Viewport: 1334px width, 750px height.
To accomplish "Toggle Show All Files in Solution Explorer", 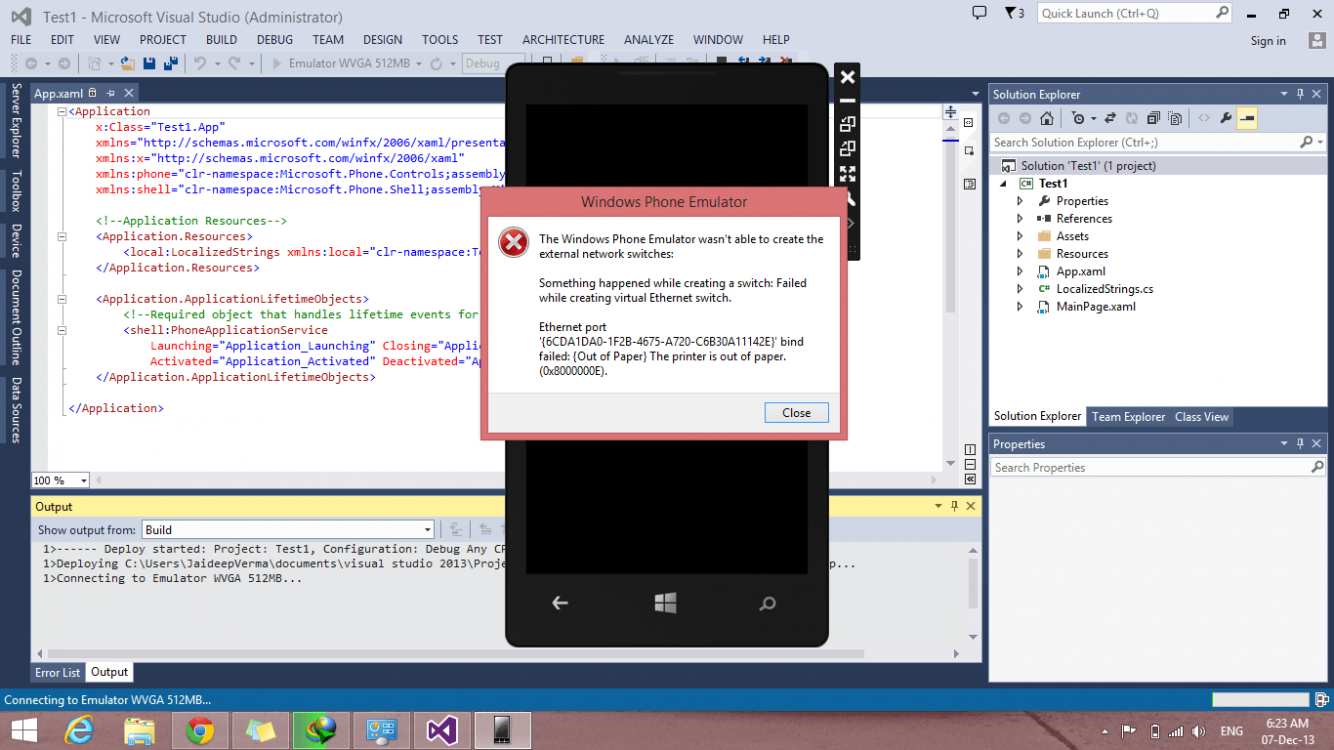I will pos(1174,118).
